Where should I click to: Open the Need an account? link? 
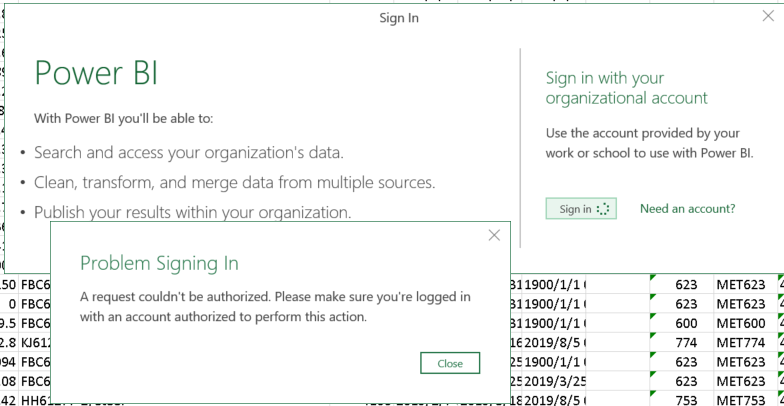tap(688, 208)
